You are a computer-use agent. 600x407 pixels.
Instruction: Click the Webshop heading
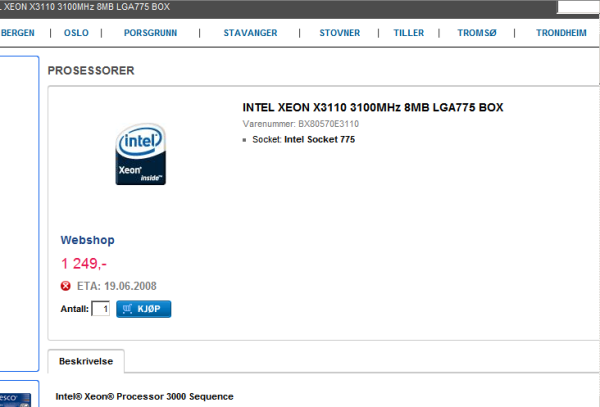click(x=88, y=240)
